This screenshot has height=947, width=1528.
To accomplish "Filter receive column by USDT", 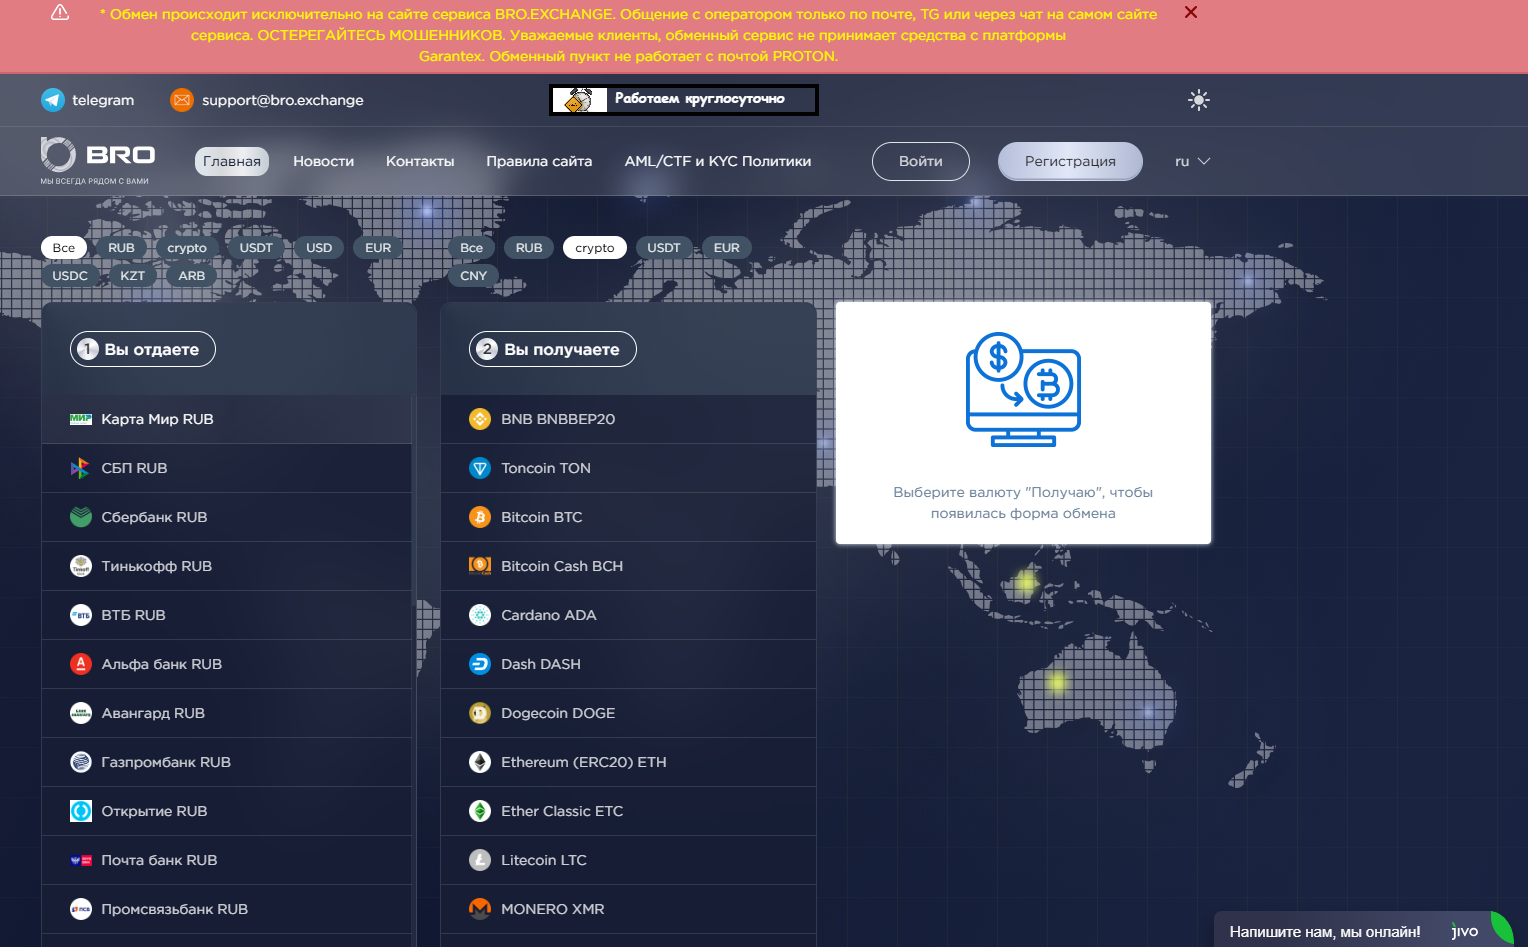I will (664, 248).
